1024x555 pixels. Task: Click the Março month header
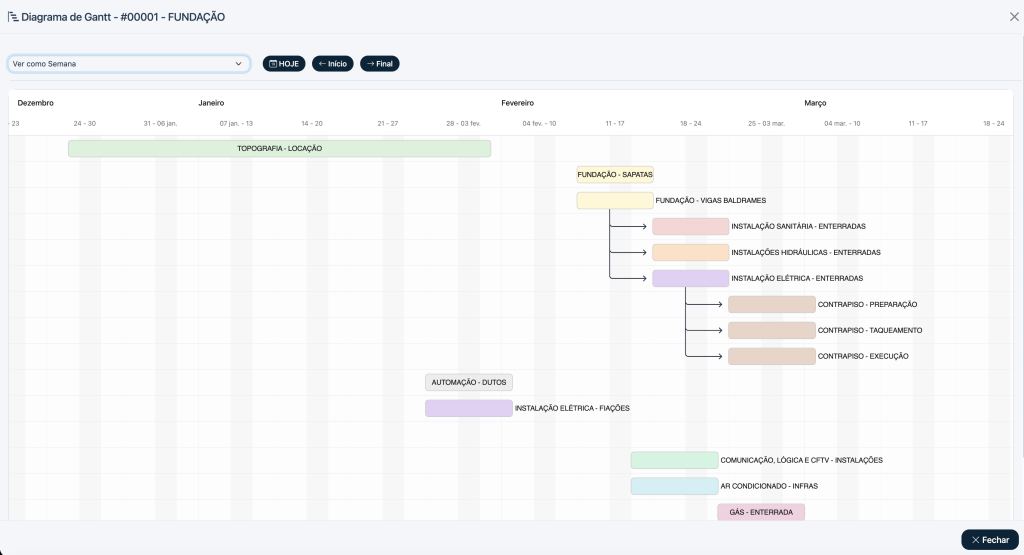point(815,103)
